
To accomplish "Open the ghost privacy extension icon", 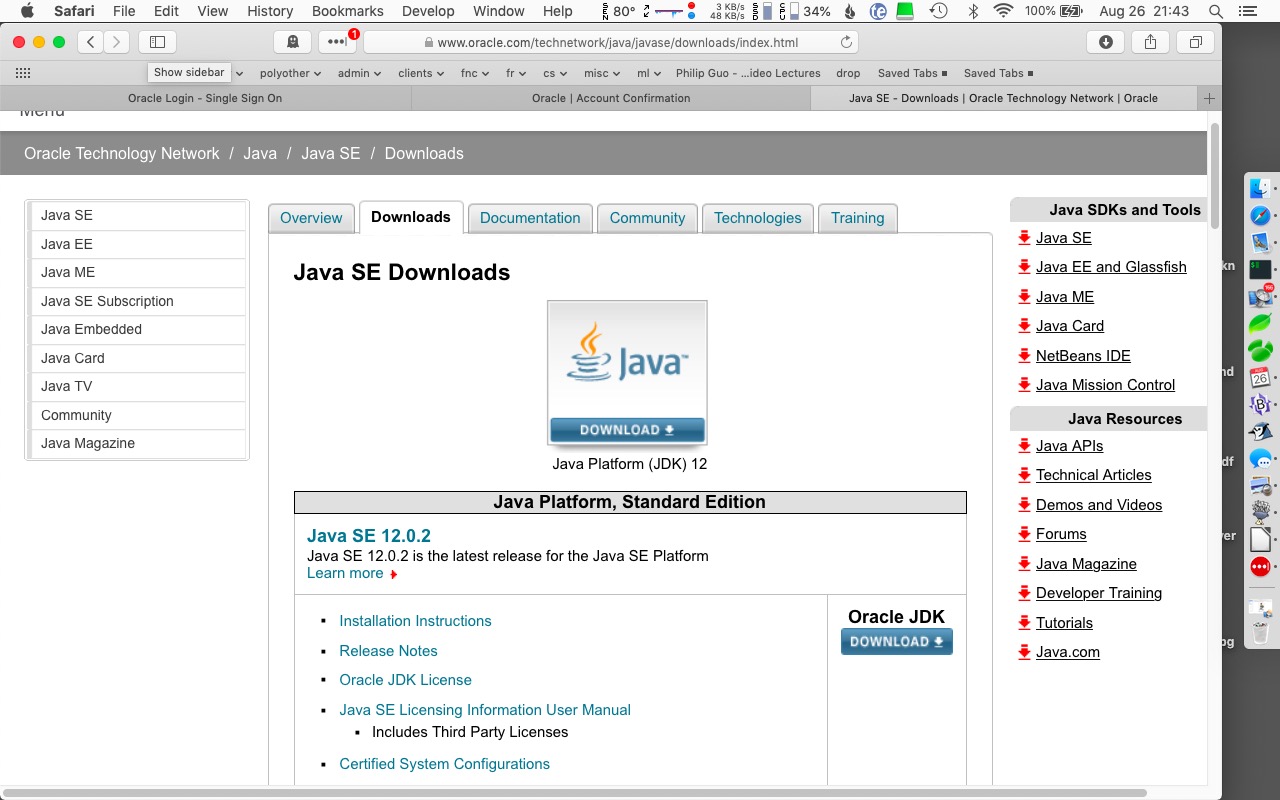I will (x=292, y=42).
